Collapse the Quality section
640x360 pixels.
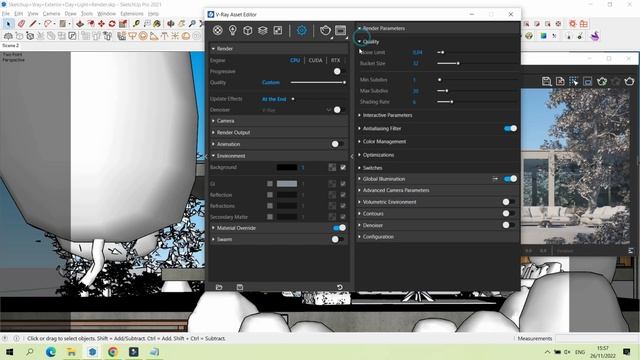[x=438, y=42]
